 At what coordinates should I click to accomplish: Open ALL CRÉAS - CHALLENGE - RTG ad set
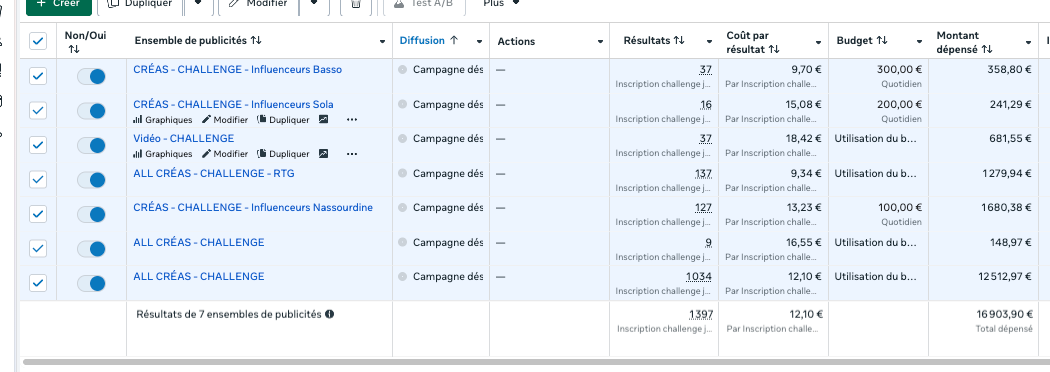(x=214, y=173)
